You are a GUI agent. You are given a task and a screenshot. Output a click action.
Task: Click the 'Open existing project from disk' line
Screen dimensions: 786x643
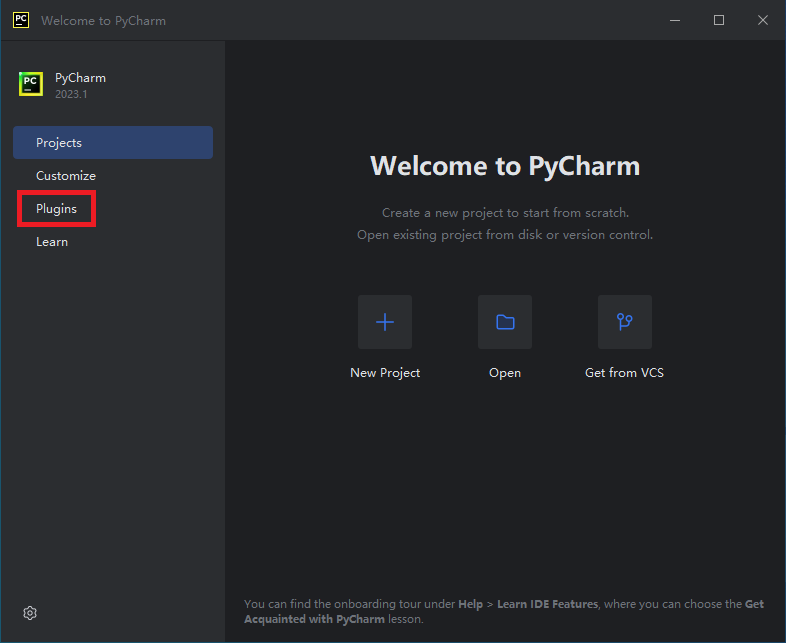tap(505, 235)
